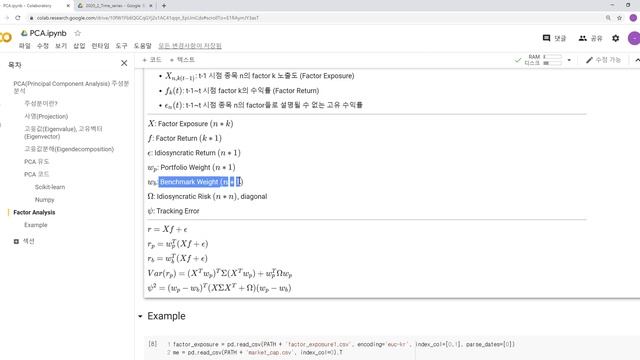Add a text cell
The width and height of the screenshot is (640, 360).
pyautogui.click(x=182, y=60)
